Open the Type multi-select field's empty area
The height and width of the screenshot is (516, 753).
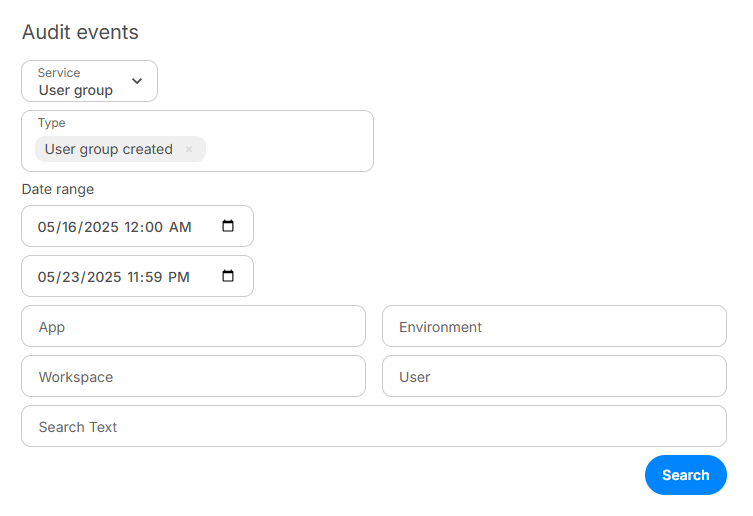pyautogui.click(x=288, y=149)
